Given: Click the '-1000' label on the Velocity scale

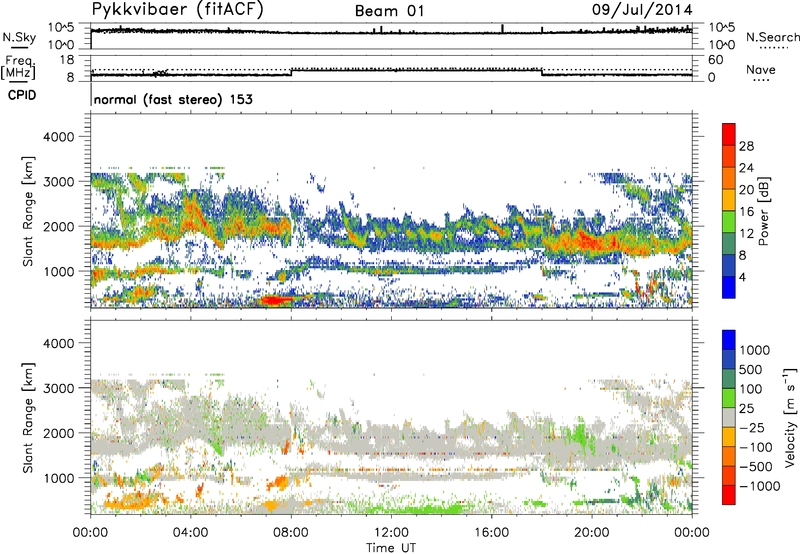Looking at the screenshot, I should (x=759, y=486).
